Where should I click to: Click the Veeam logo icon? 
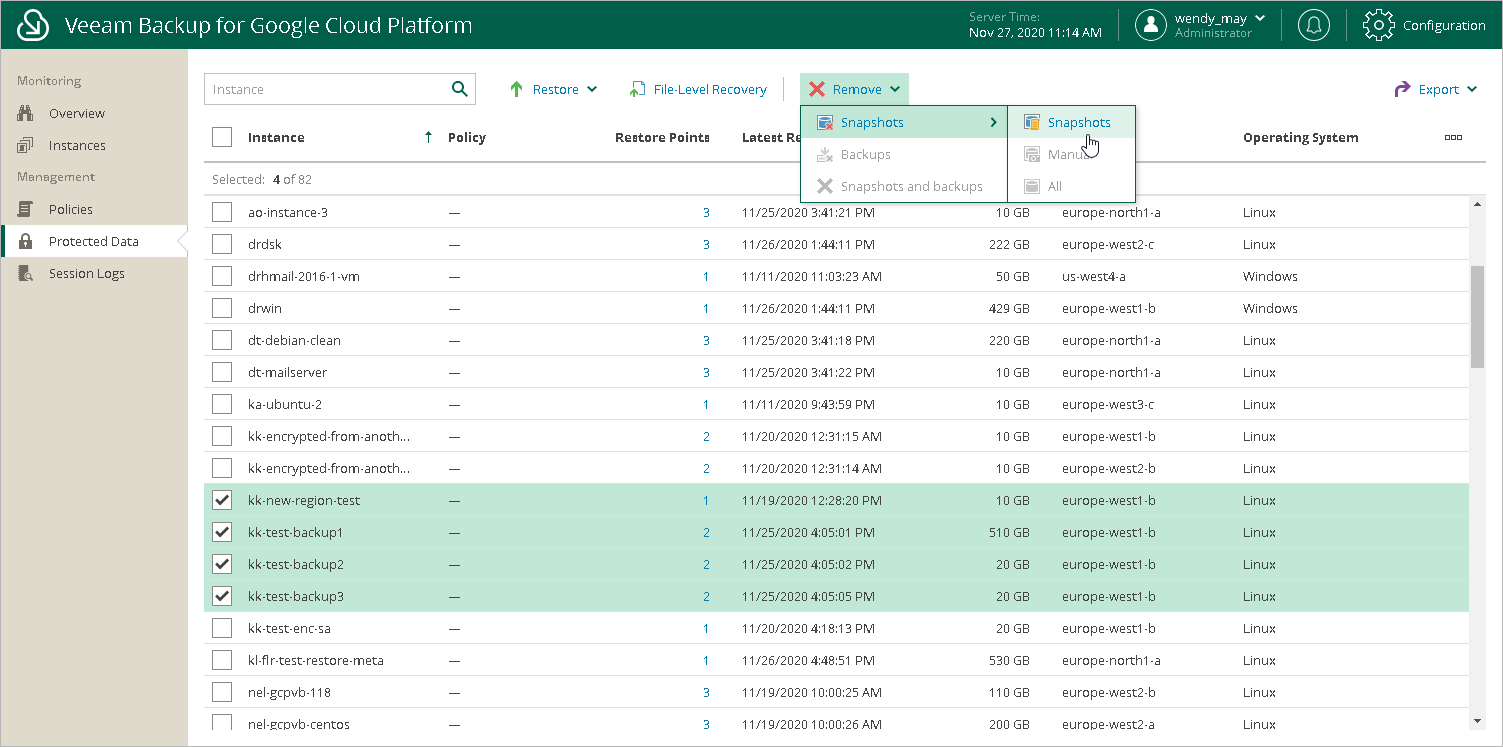click(34, 25)
